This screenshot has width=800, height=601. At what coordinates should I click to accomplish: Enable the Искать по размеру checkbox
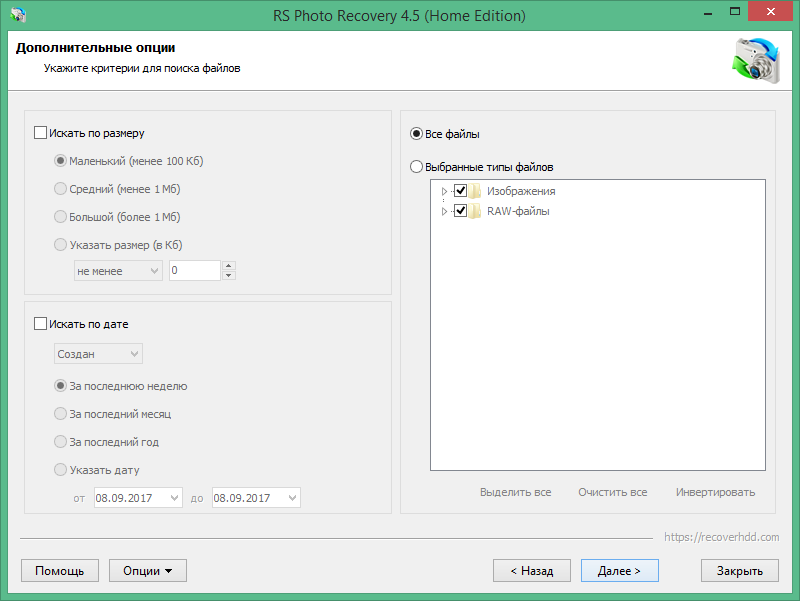(41, 132)
